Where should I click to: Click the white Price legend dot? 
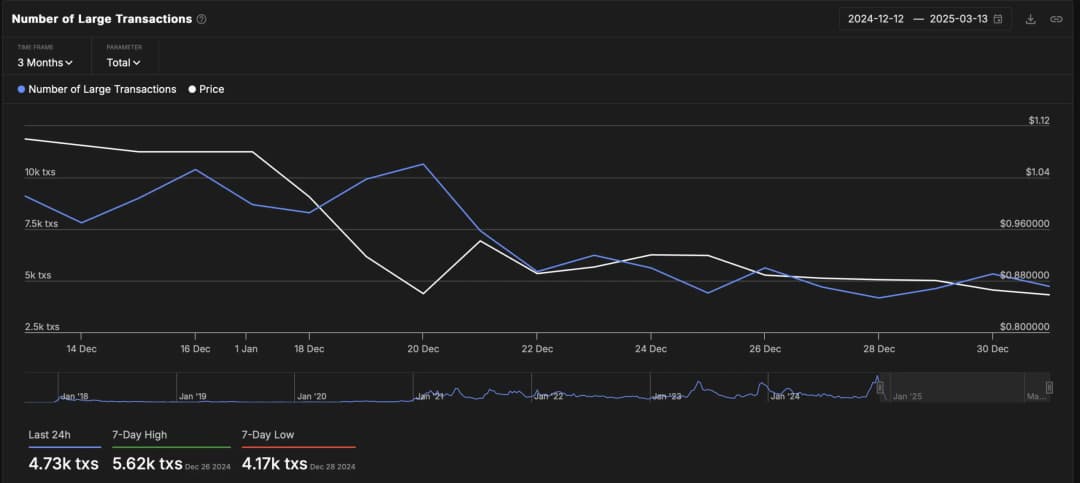192,89
